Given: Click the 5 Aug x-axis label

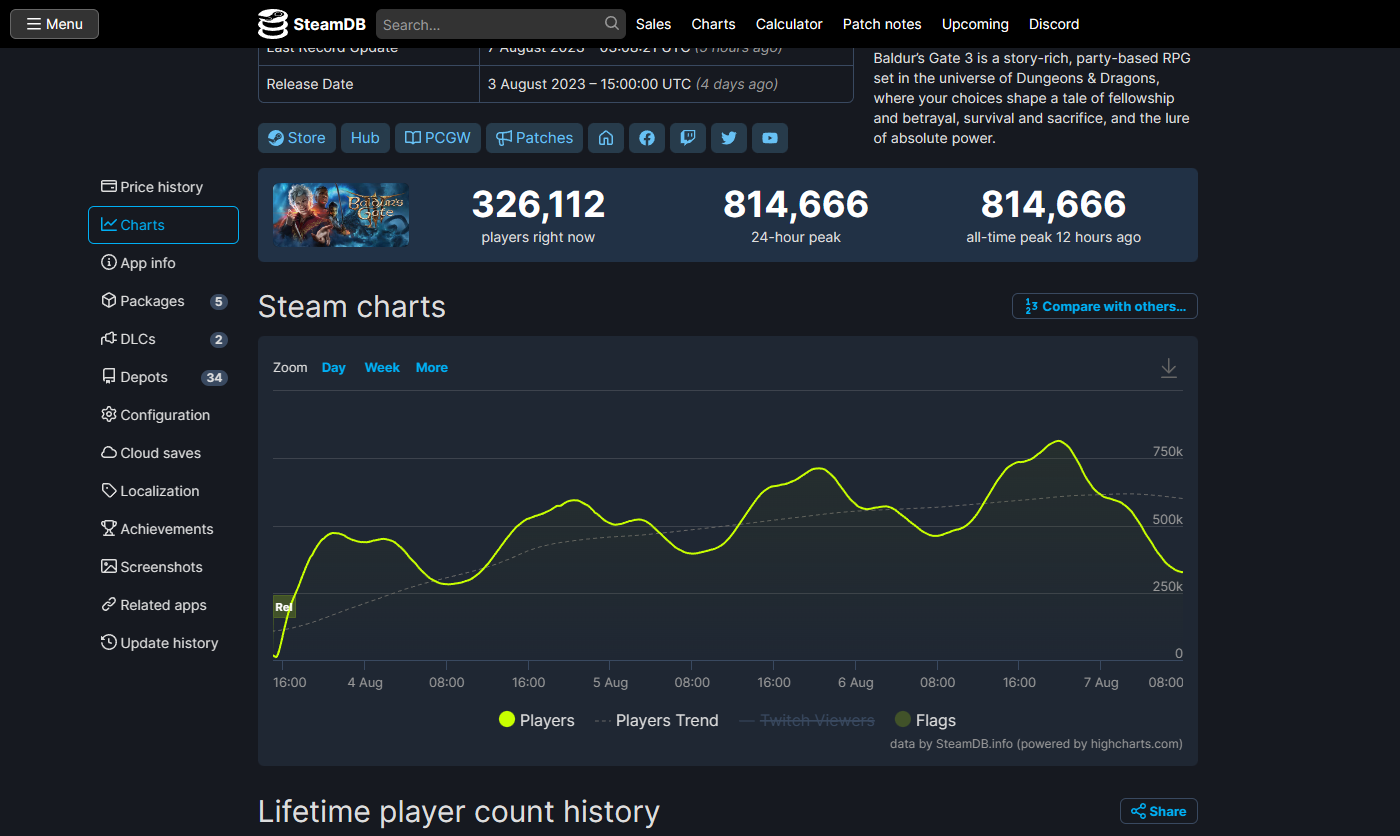Looking at the screenshot, I should (x=610, y=683).
